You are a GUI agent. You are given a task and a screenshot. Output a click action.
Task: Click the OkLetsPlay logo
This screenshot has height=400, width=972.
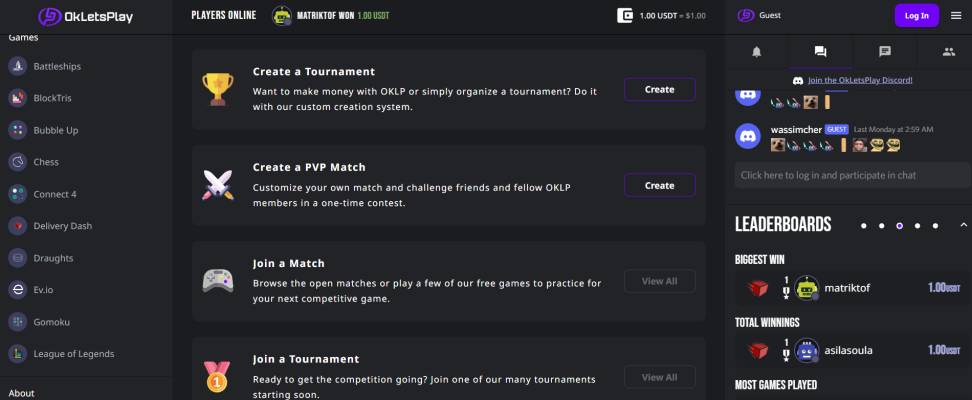86,16
